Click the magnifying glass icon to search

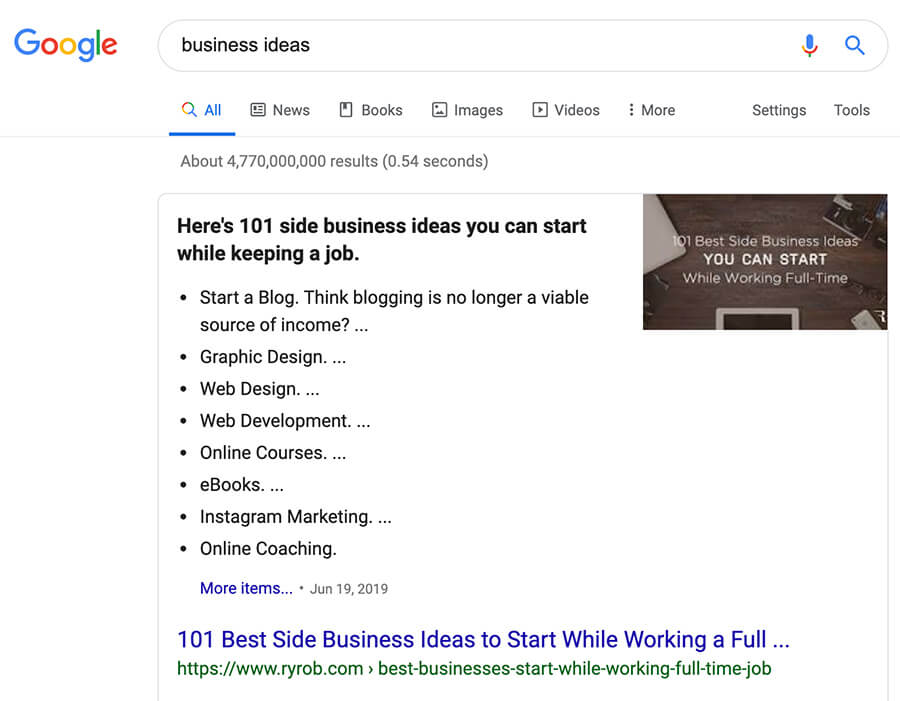point(855,45)
